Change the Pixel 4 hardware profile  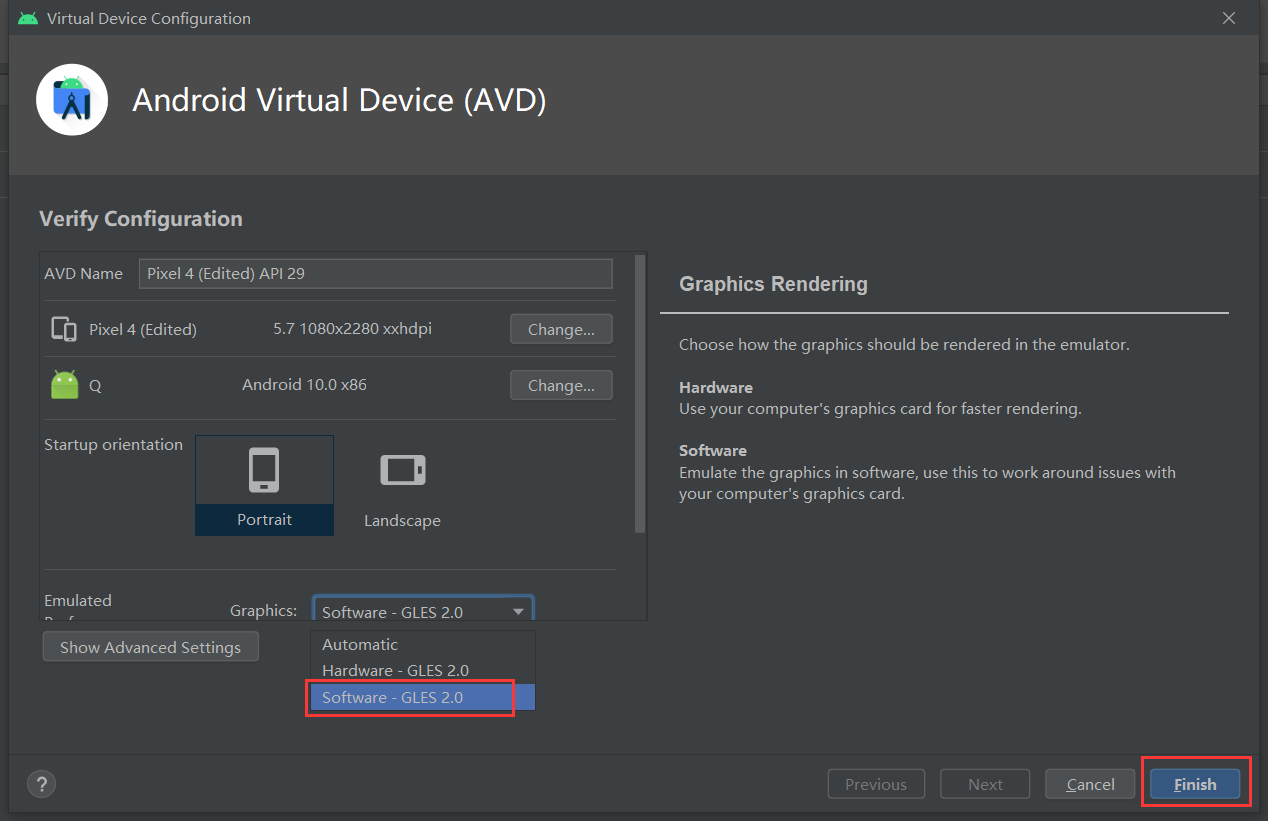561,329
